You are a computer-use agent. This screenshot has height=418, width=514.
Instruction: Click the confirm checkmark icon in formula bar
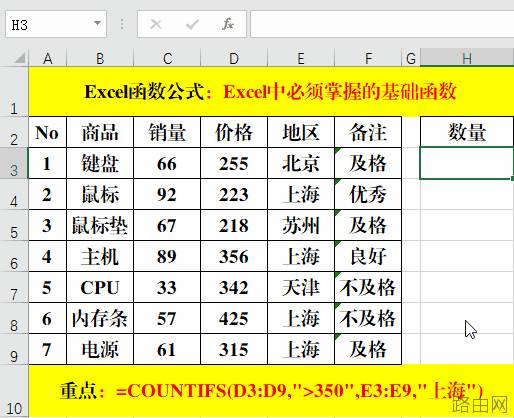click(x=192, y=24)
